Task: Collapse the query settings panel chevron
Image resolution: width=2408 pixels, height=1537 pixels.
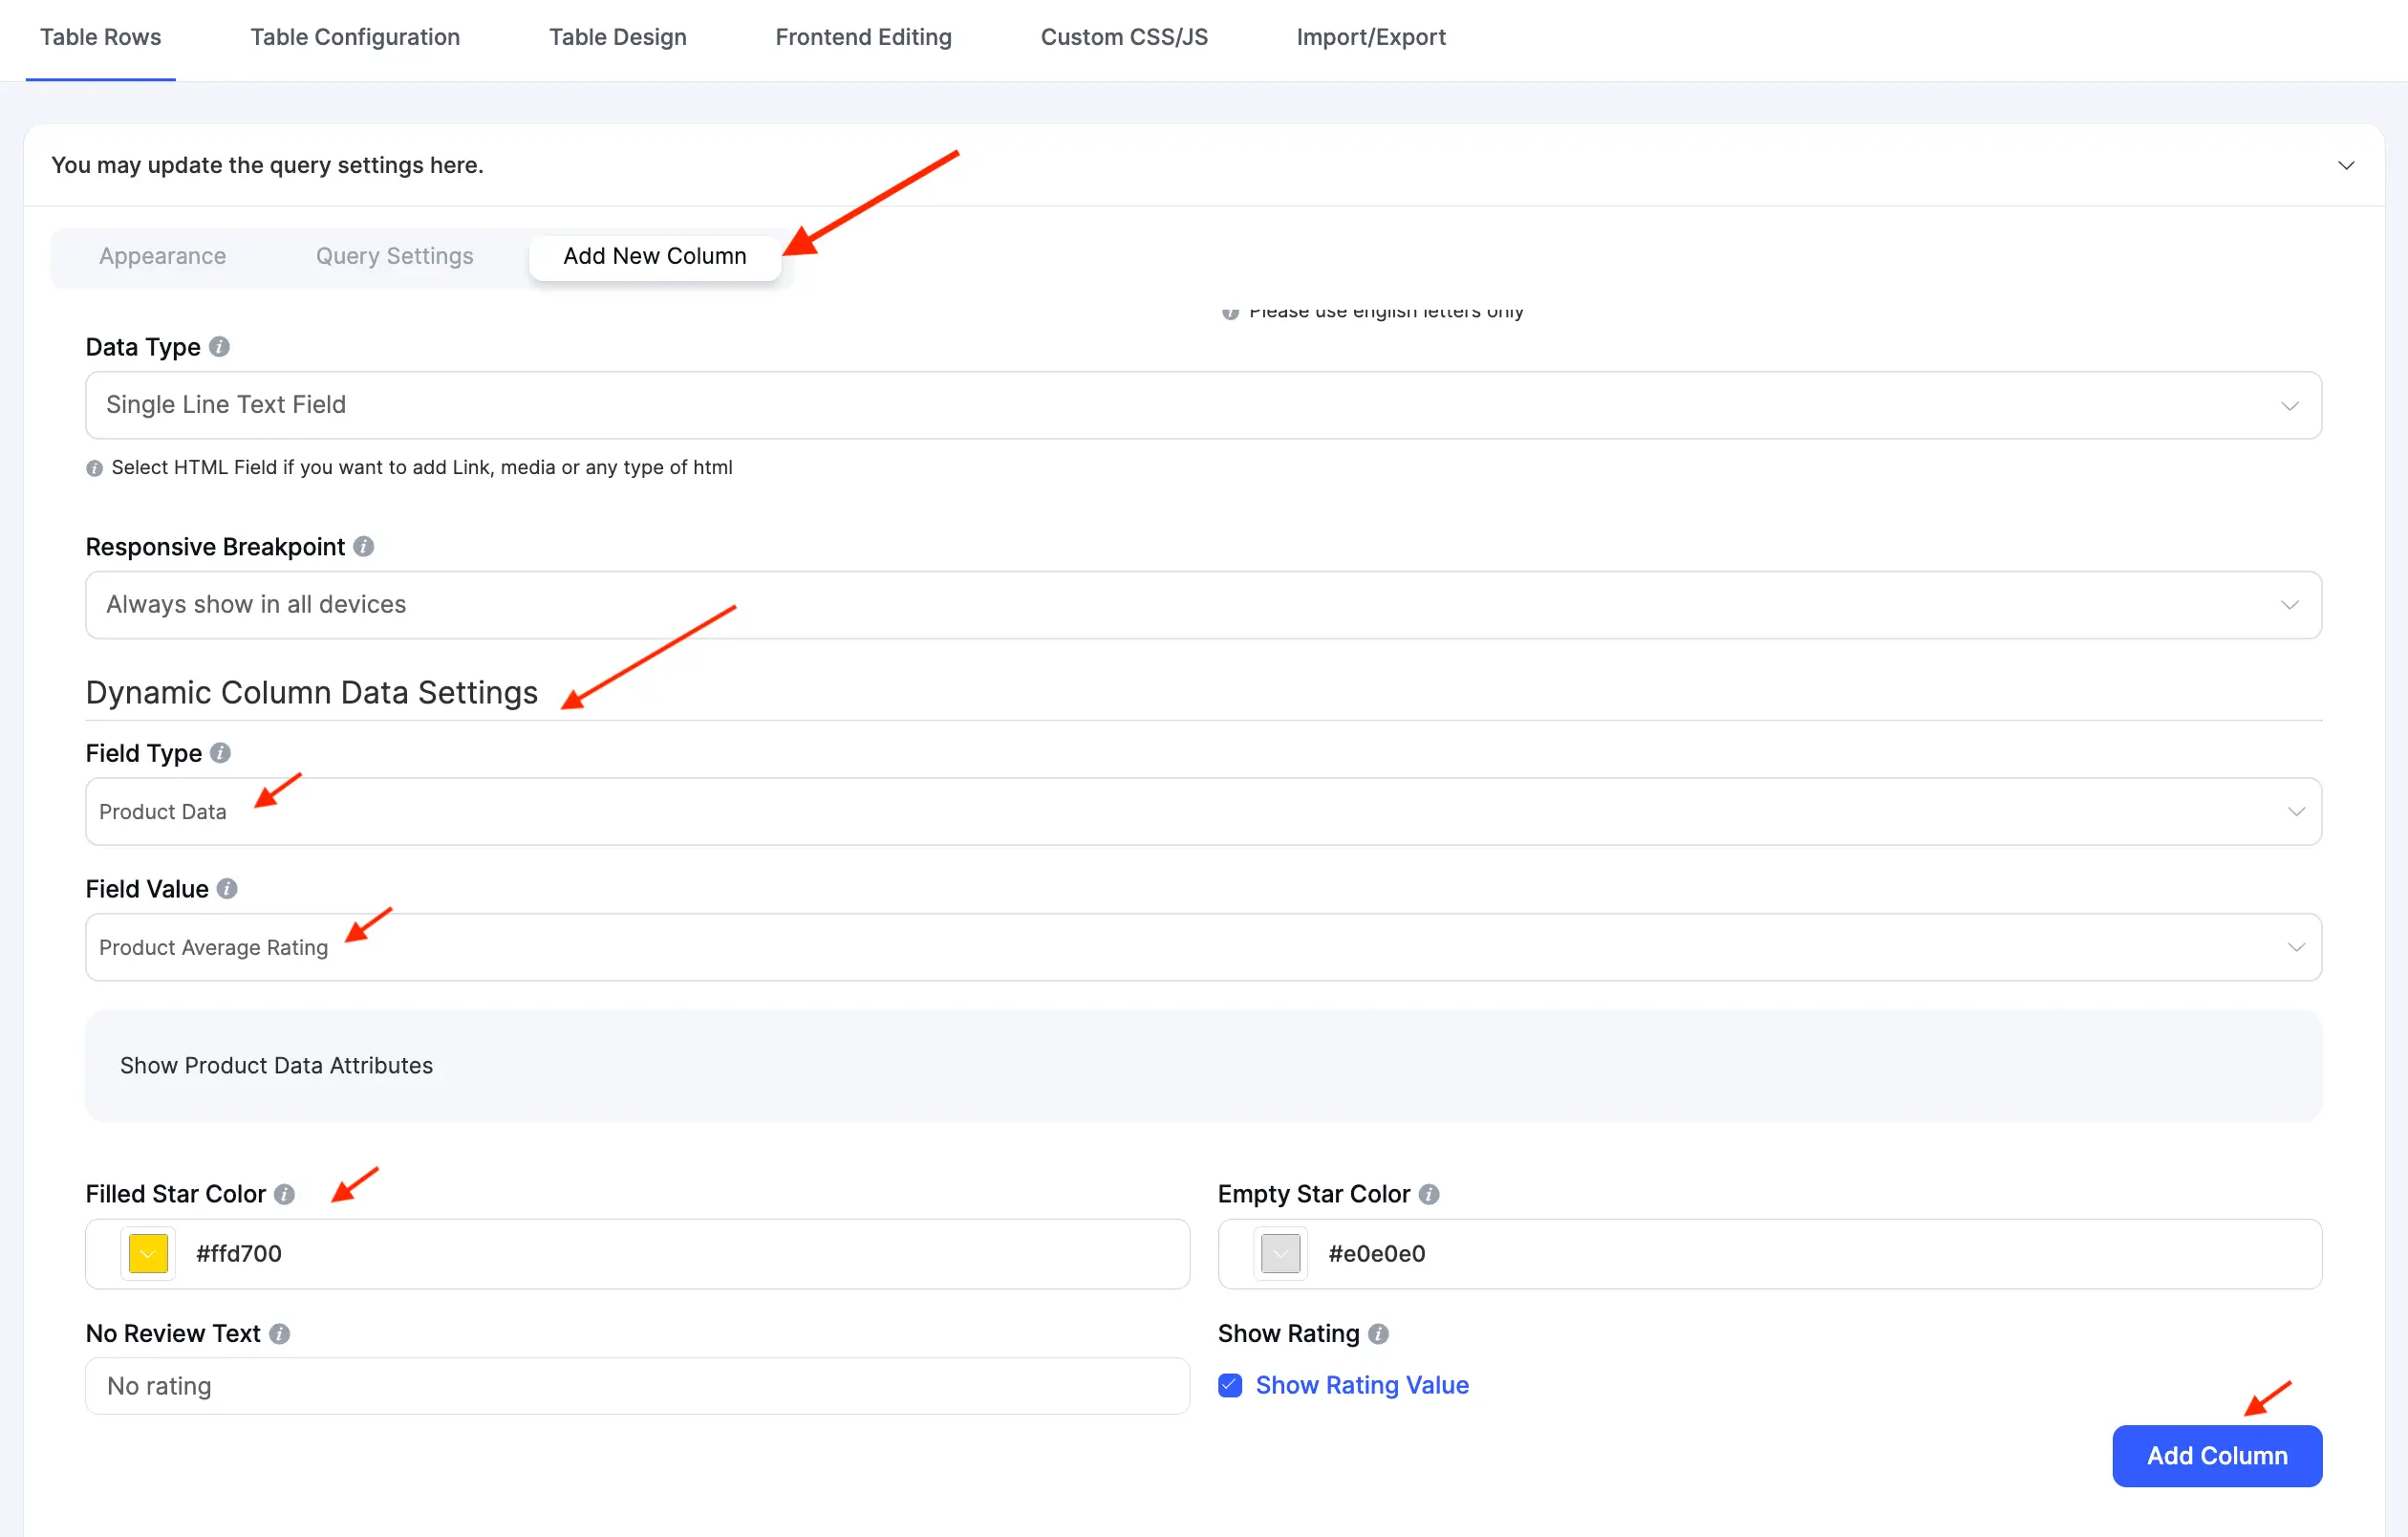Action: (2347, 165)
